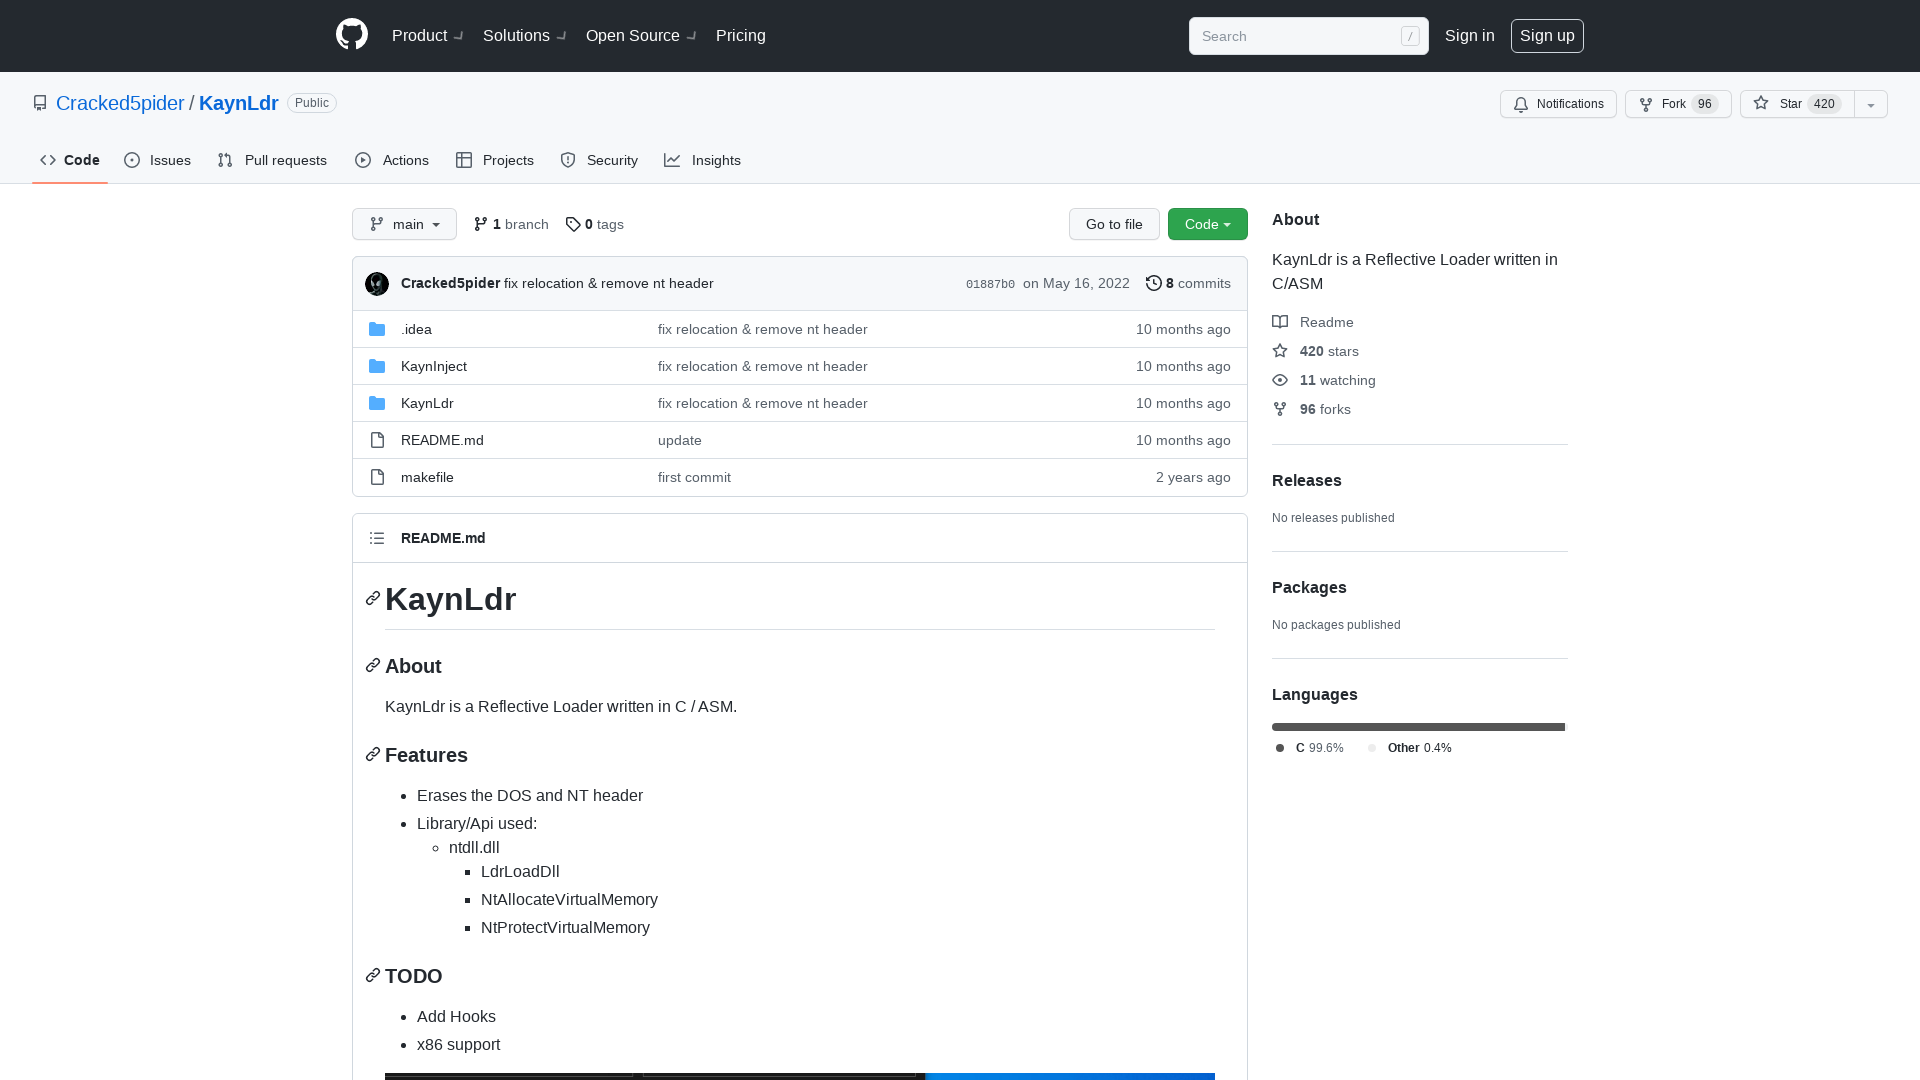Open the Readme link in About sidebar
The height and width of the screenshot is (1080, 1920).
tap(1313, 322)
